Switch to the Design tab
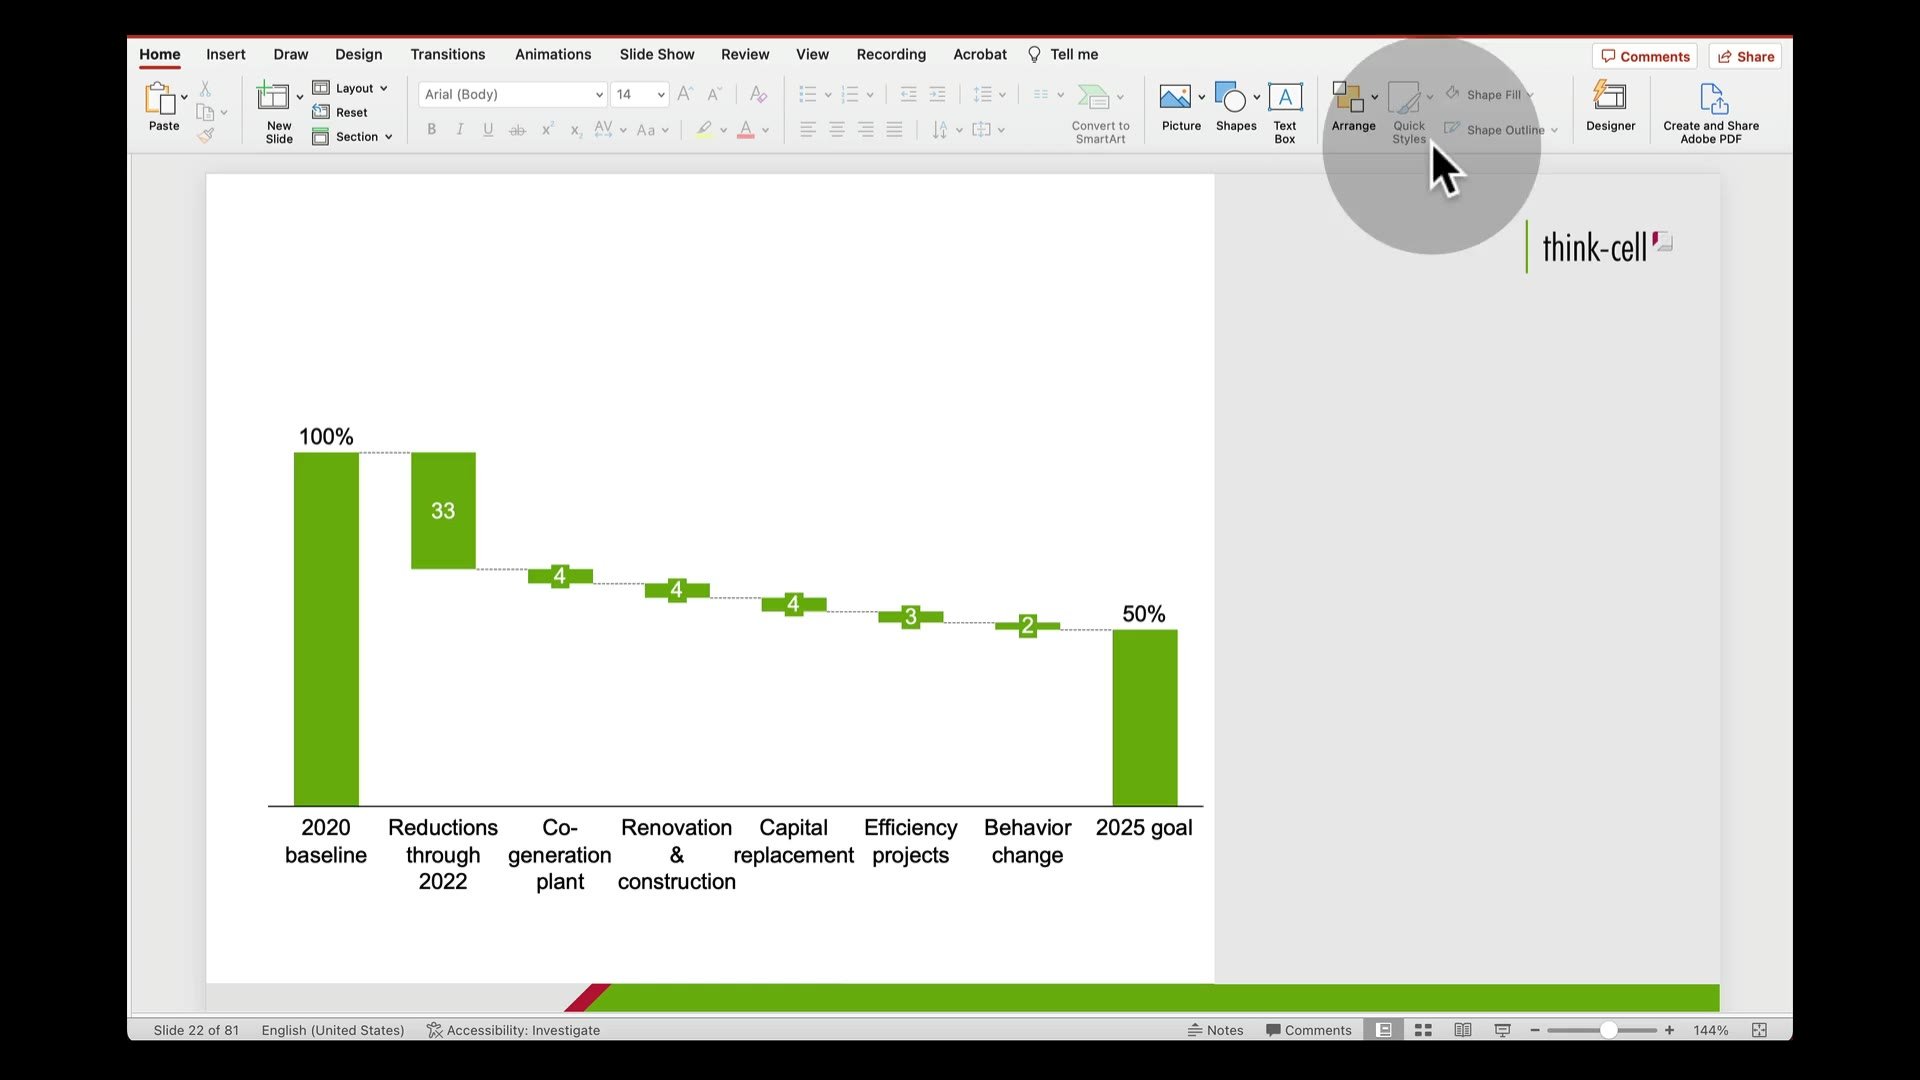Screen dimensions: 1920x1080 pos(359,54)
